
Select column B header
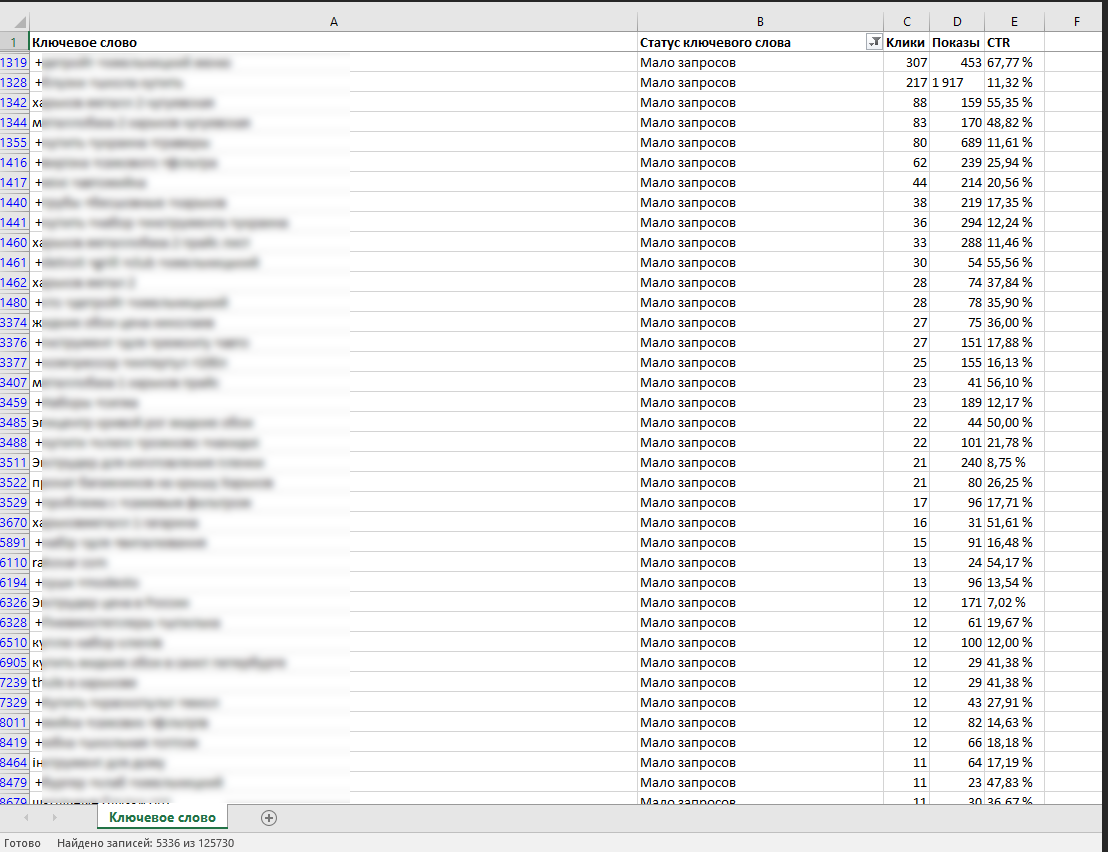(x=760, y=21)
